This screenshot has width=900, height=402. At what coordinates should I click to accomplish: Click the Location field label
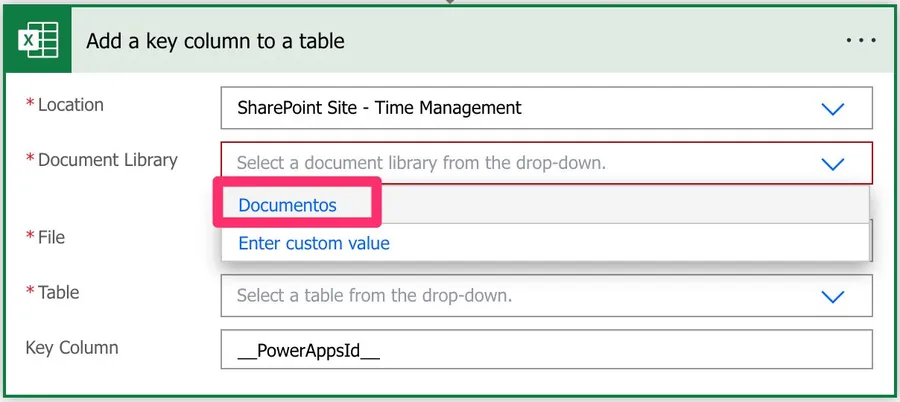point(70,105)
